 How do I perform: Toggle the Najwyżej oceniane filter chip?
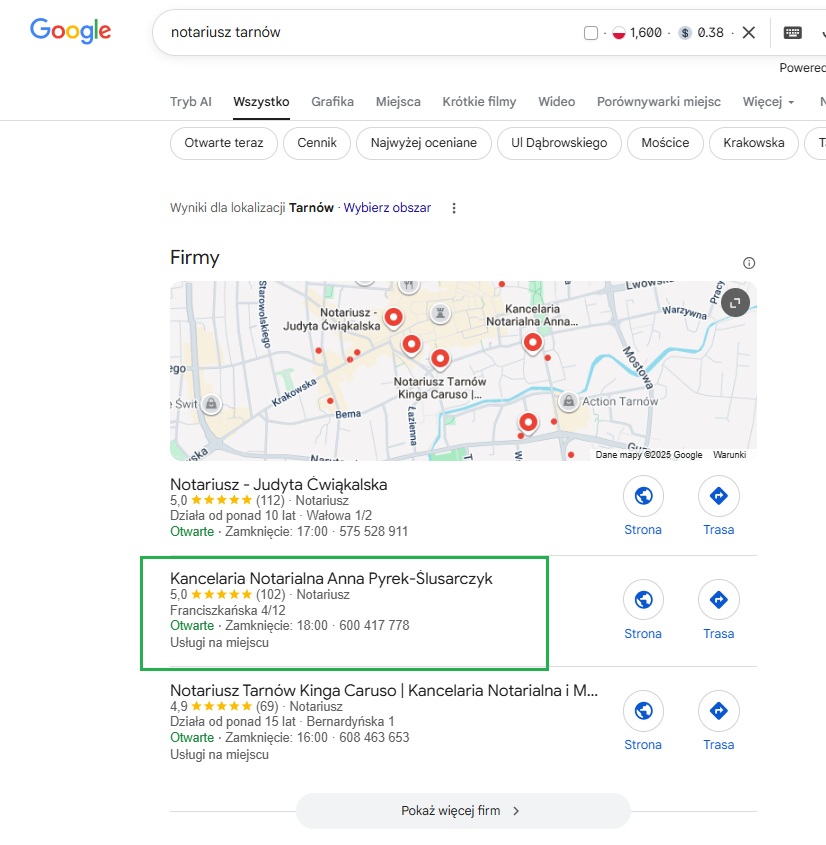pos(424,143)
